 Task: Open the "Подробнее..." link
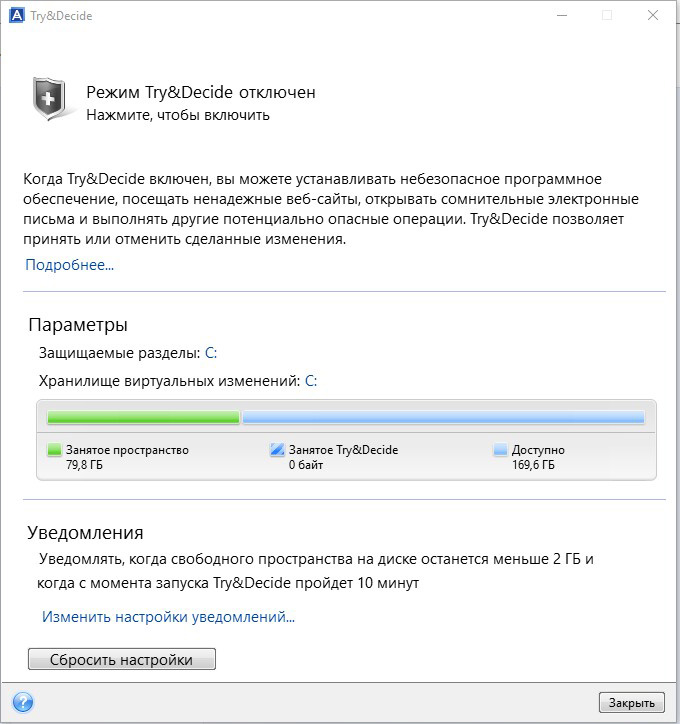click(x=69, y=265)
